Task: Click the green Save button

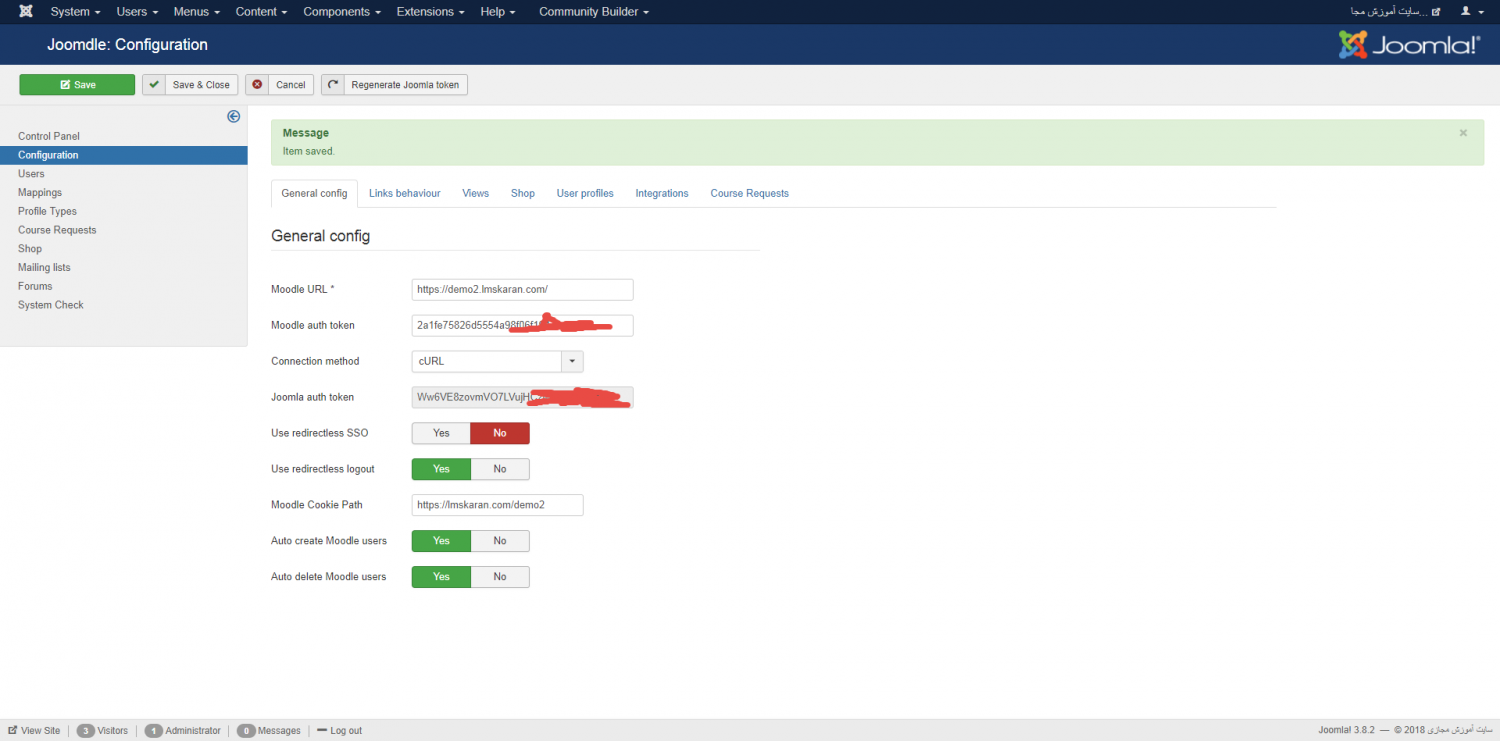Action: [77, 85]
